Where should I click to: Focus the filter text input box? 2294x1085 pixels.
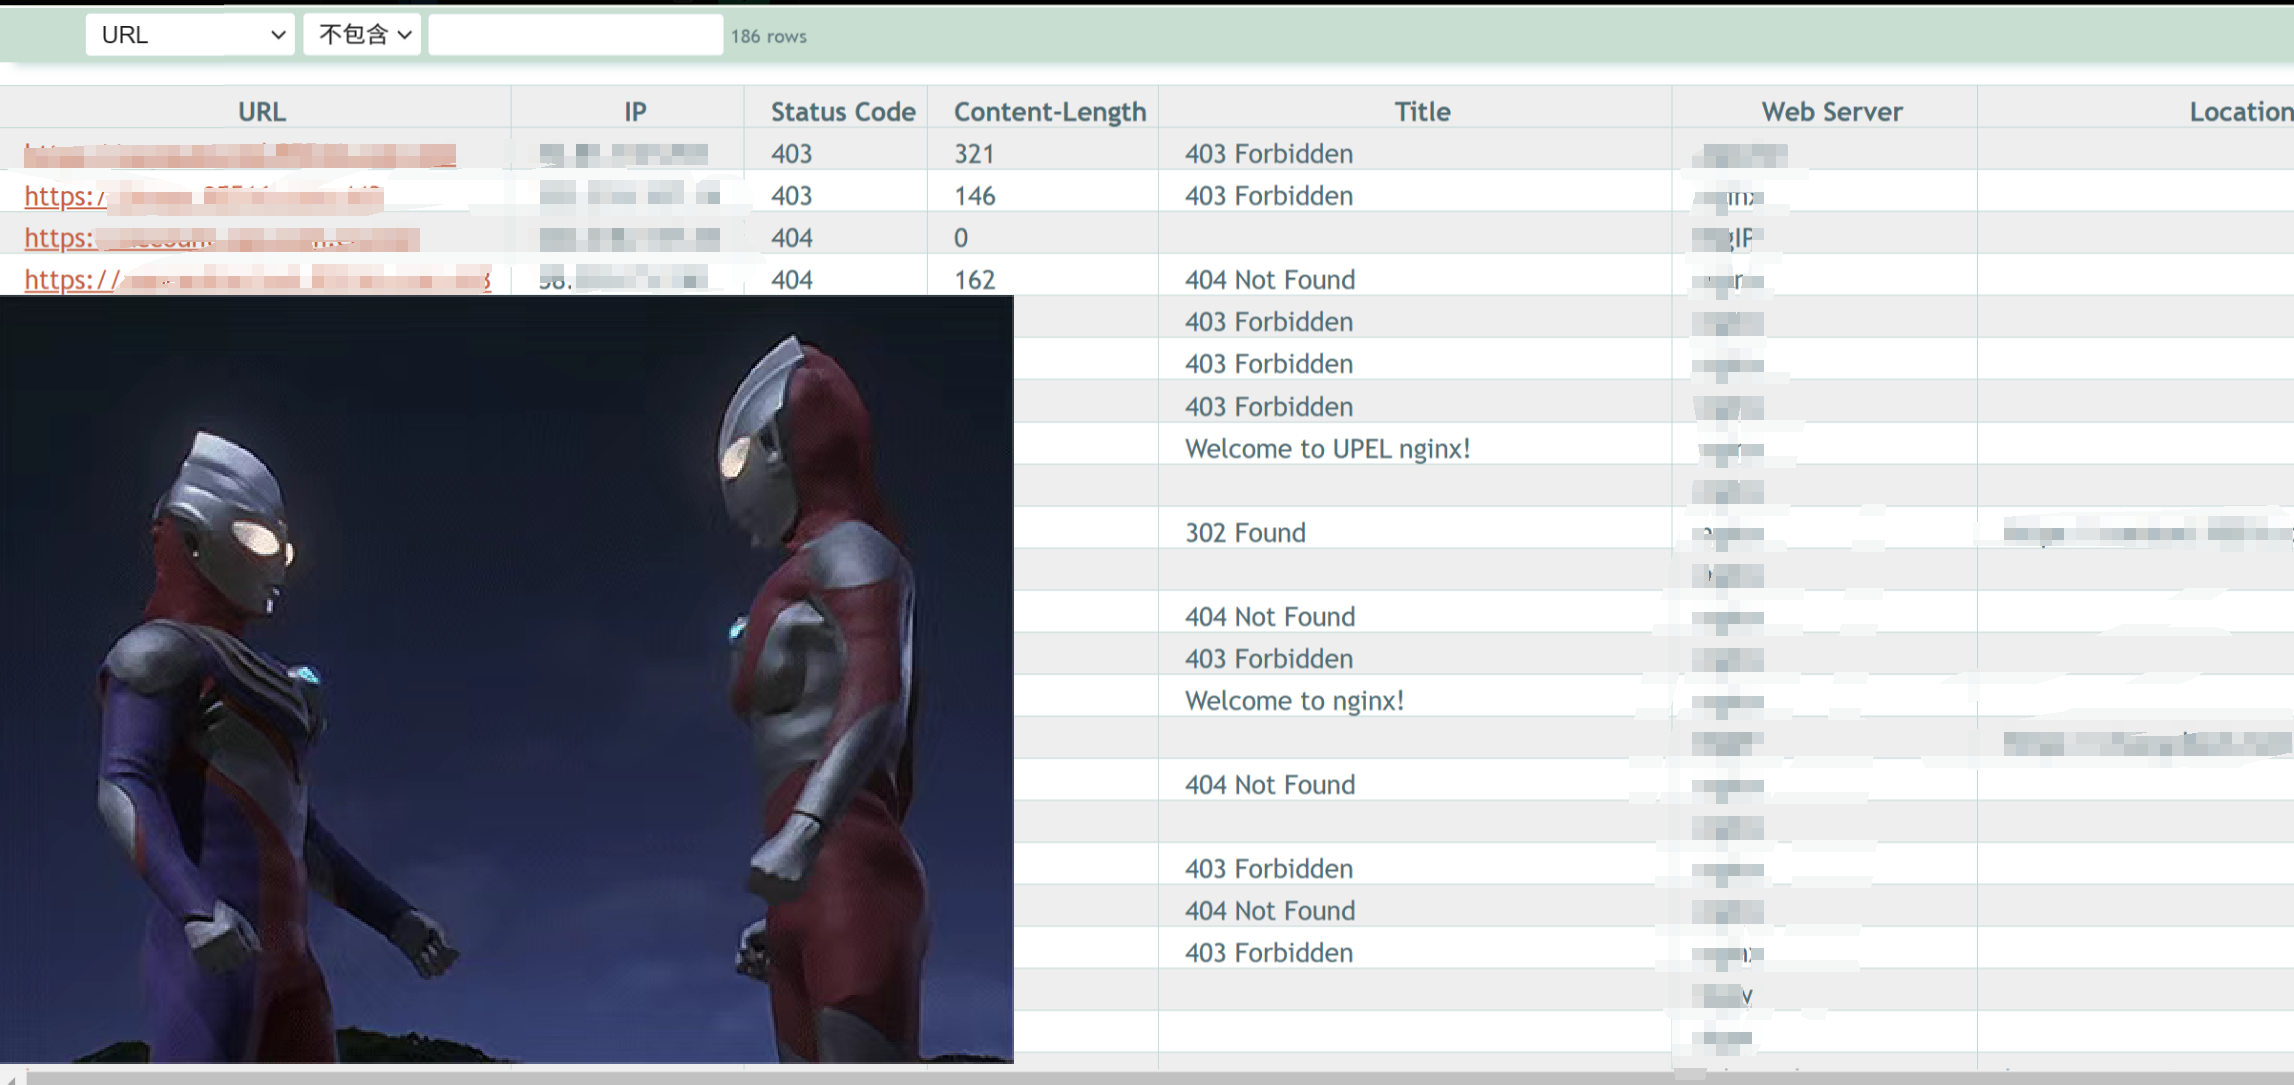(576, 35)
